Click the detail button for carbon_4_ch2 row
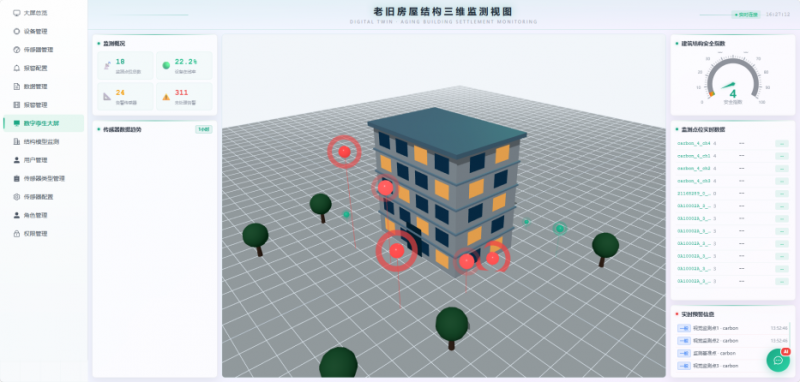800x382 pixels. point(782,168)
